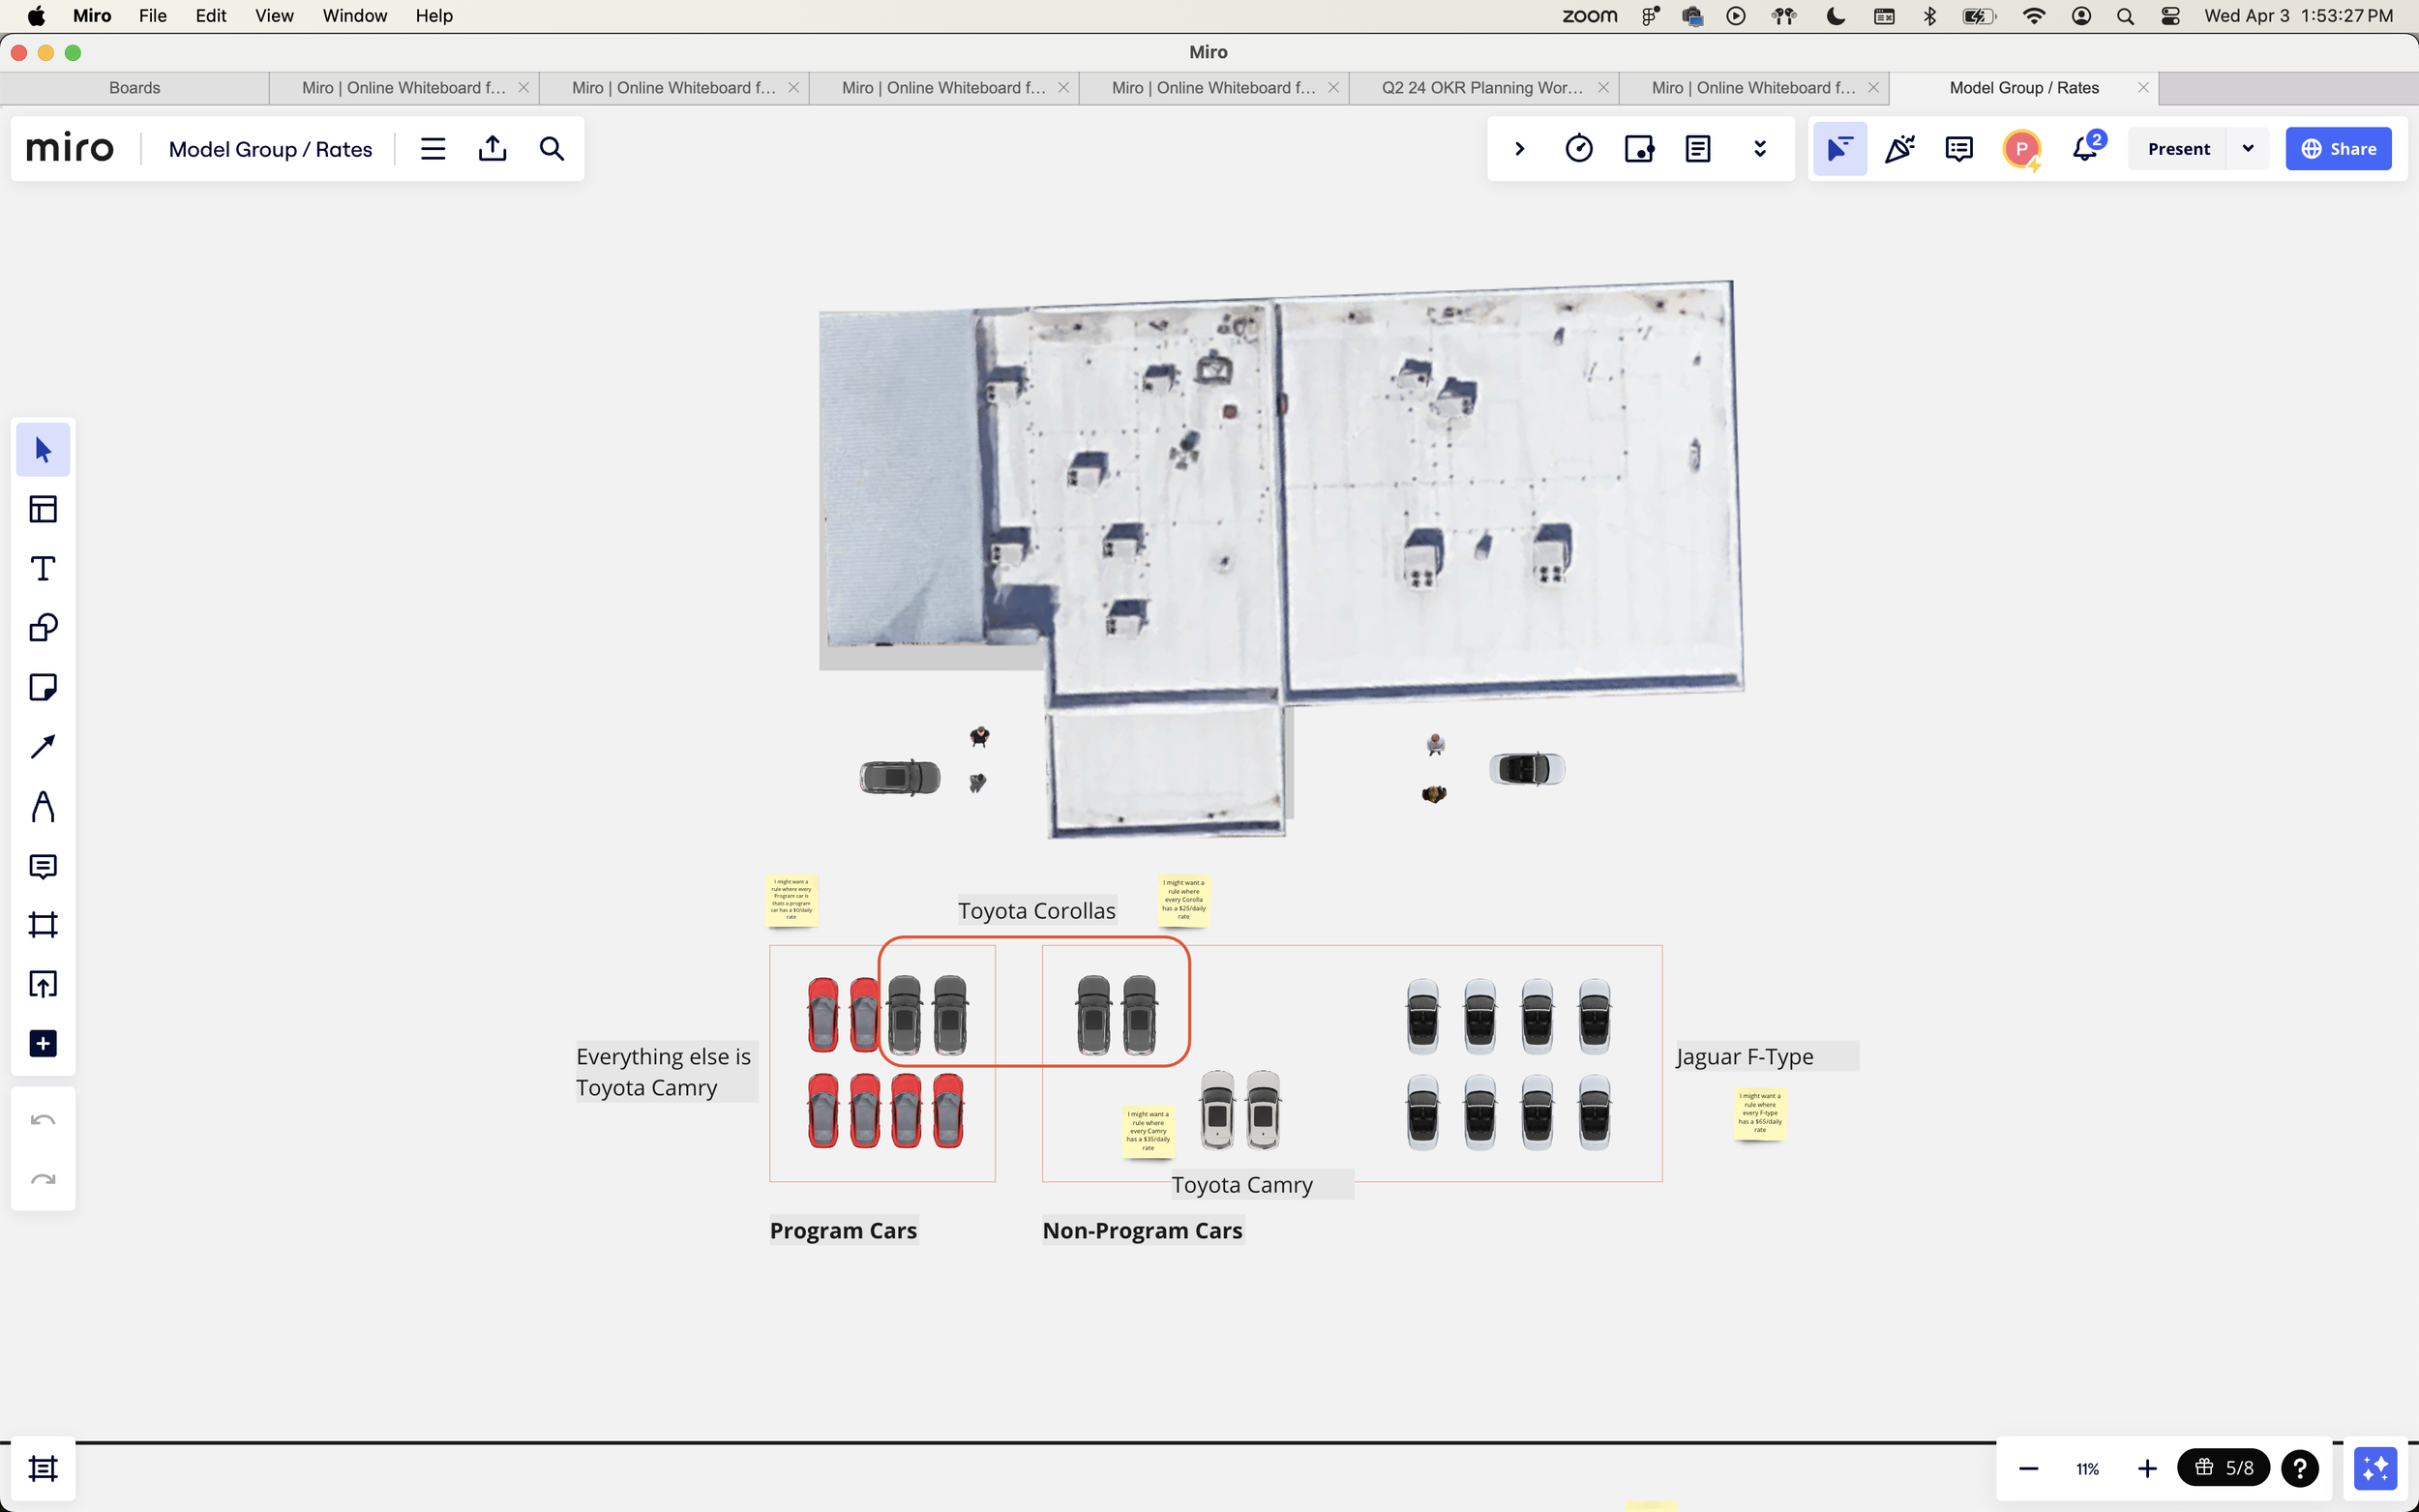Search the board
The width and height of the screenshot is (2419, 1512).
point(552,149)
